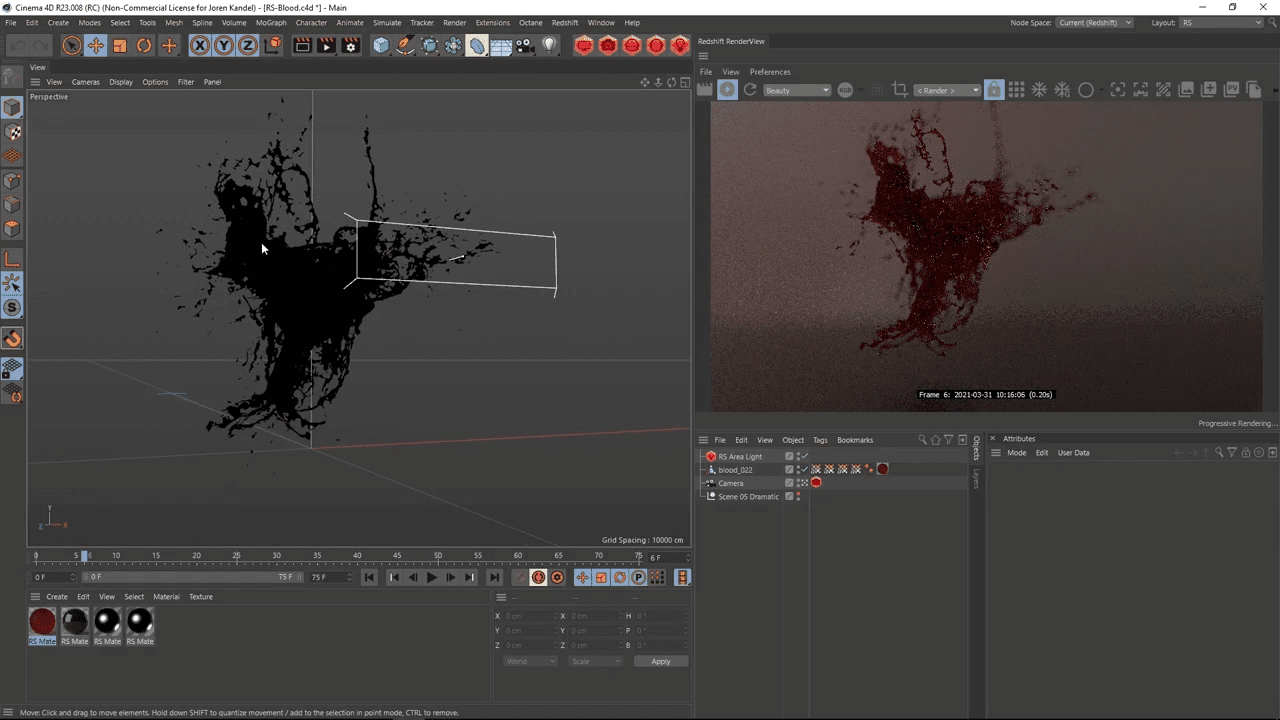This screenshot has height=720, width=1280.
Task: Open the World coordinate system dropdown
Action: pyautogui.click(x=530, y=661)
